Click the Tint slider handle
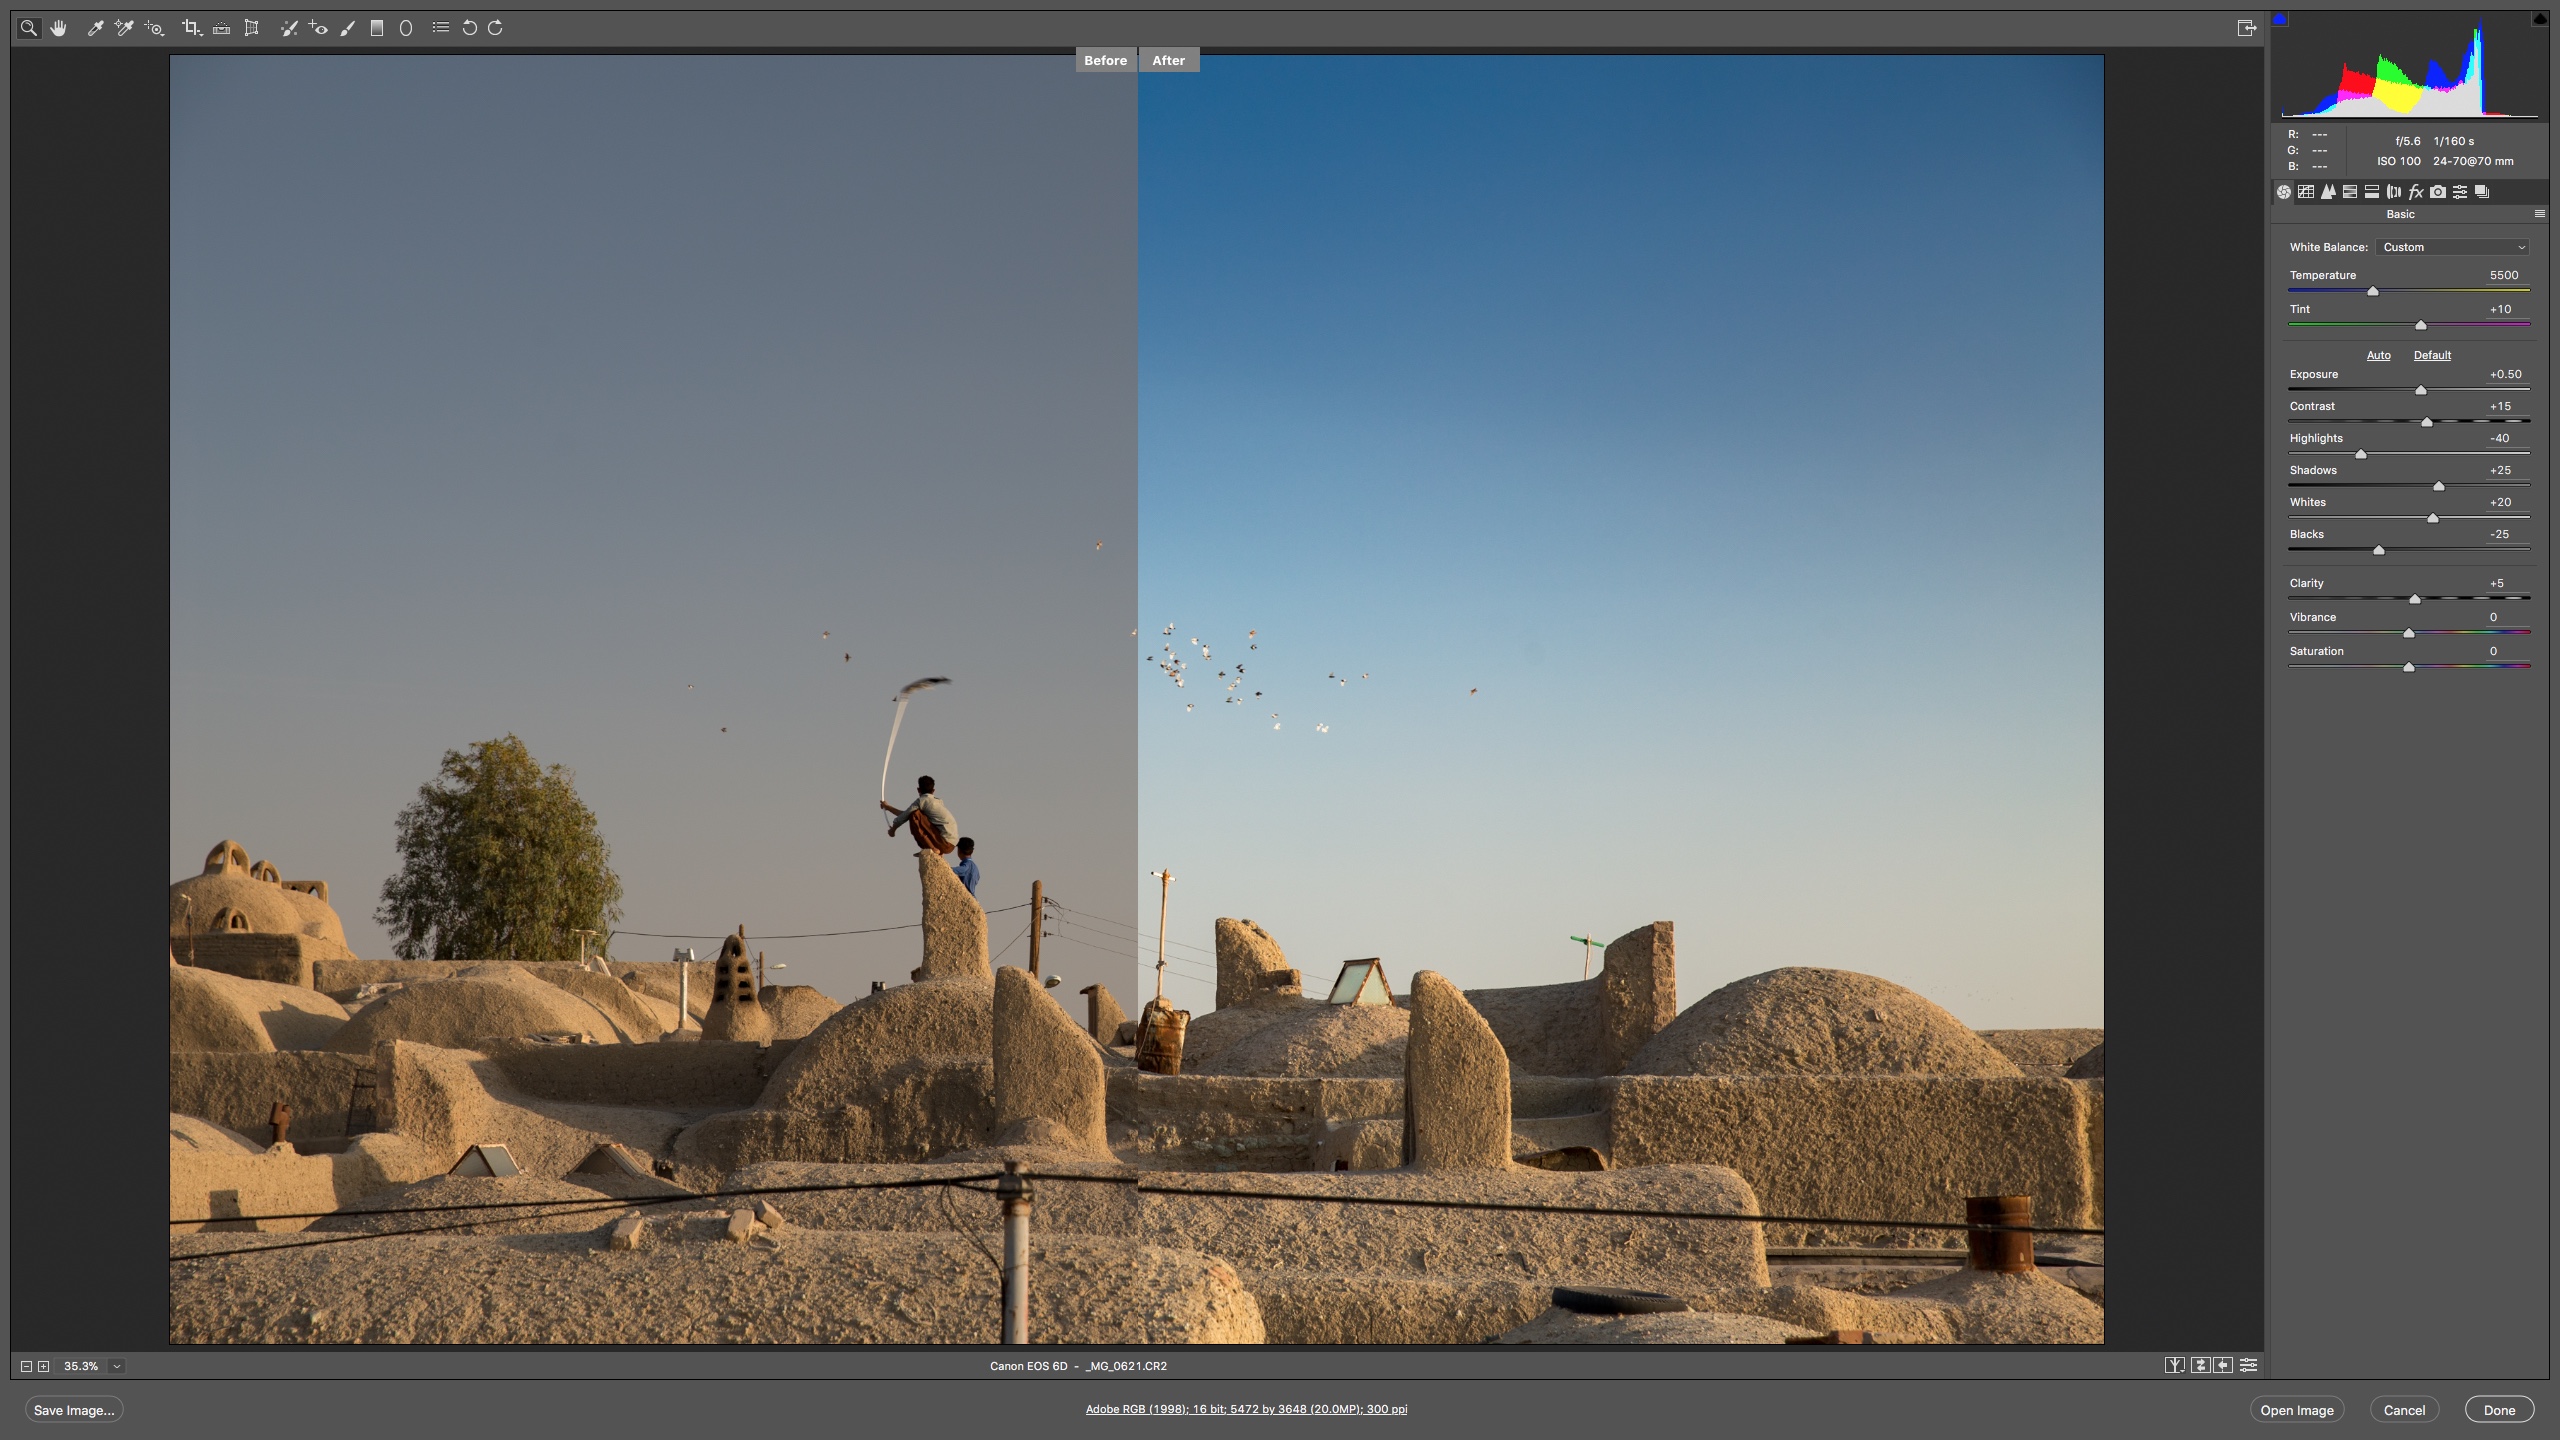Screen dimensions: 2560x1440 point(2420,325)
